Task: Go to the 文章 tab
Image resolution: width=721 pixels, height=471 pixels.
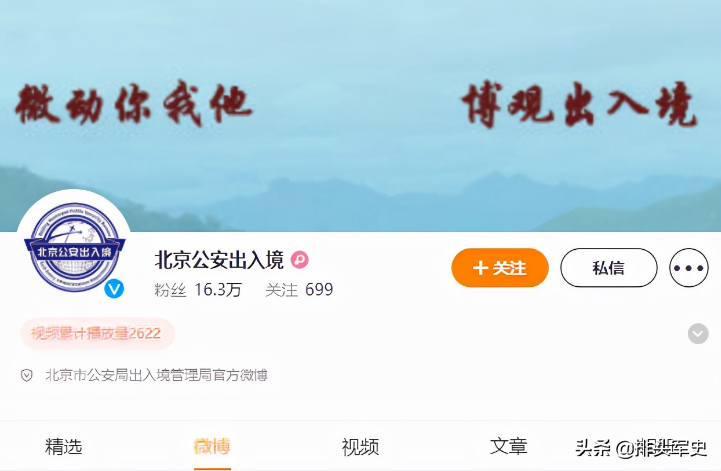Action: pyautogui.click(x=509, y=447)
